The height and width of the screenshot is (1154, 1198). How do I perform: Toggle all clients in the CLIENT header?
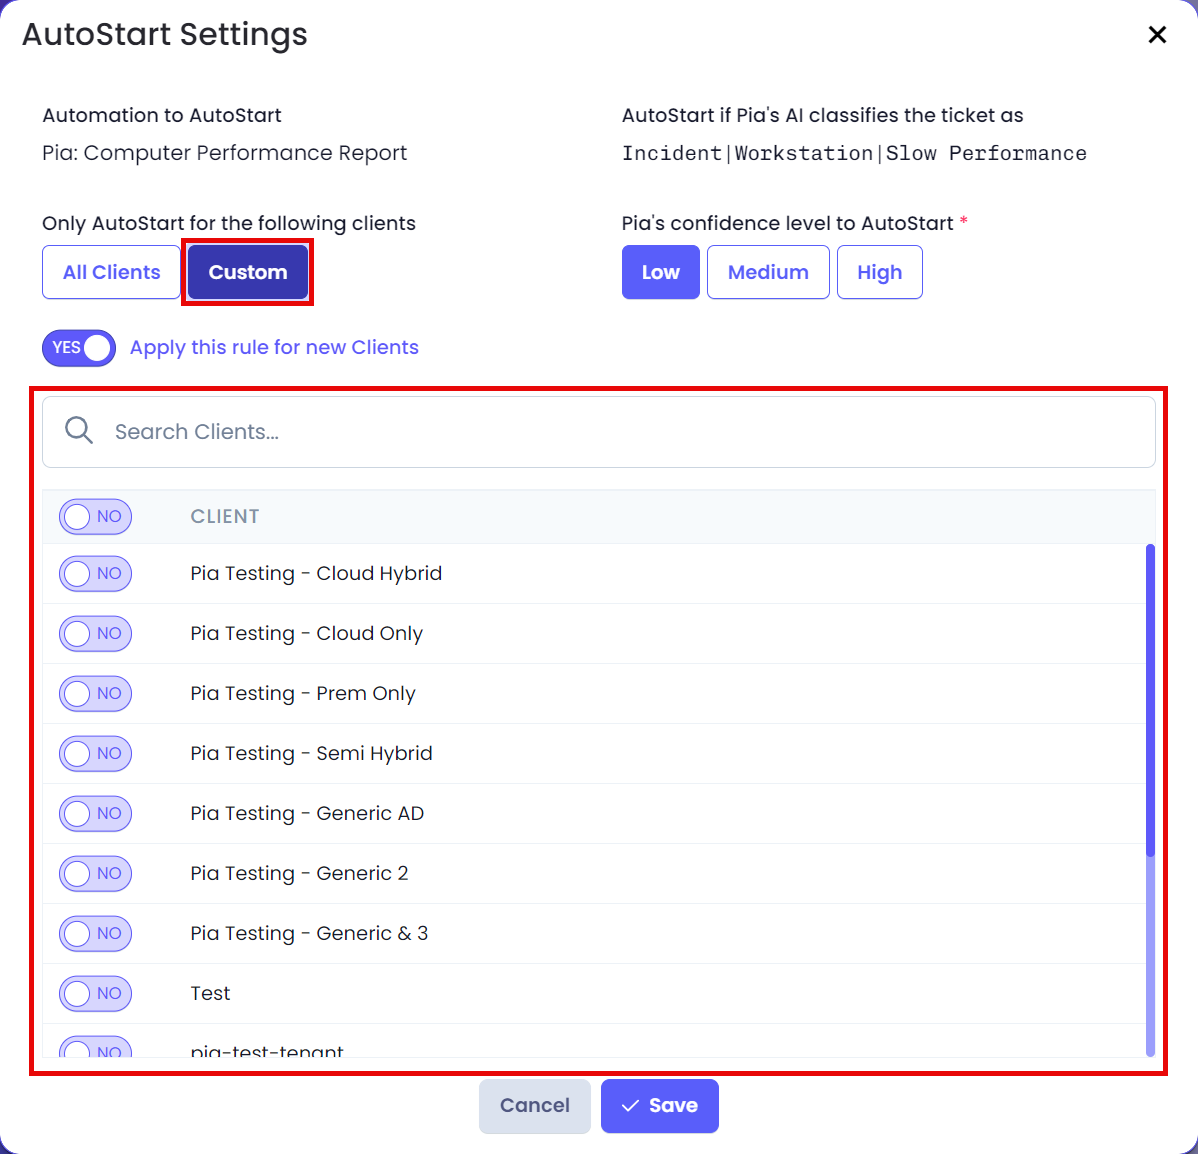96,517
